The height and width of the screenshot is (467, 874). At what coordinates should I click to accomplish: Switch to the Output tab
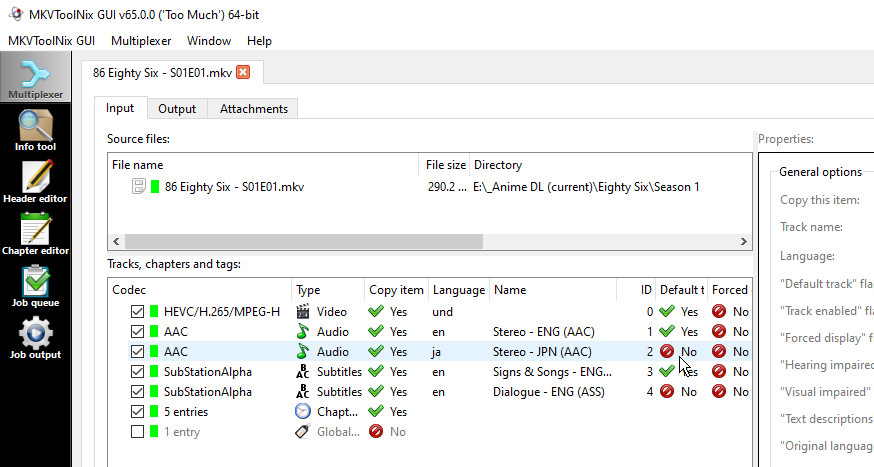(x=177, y=109)
